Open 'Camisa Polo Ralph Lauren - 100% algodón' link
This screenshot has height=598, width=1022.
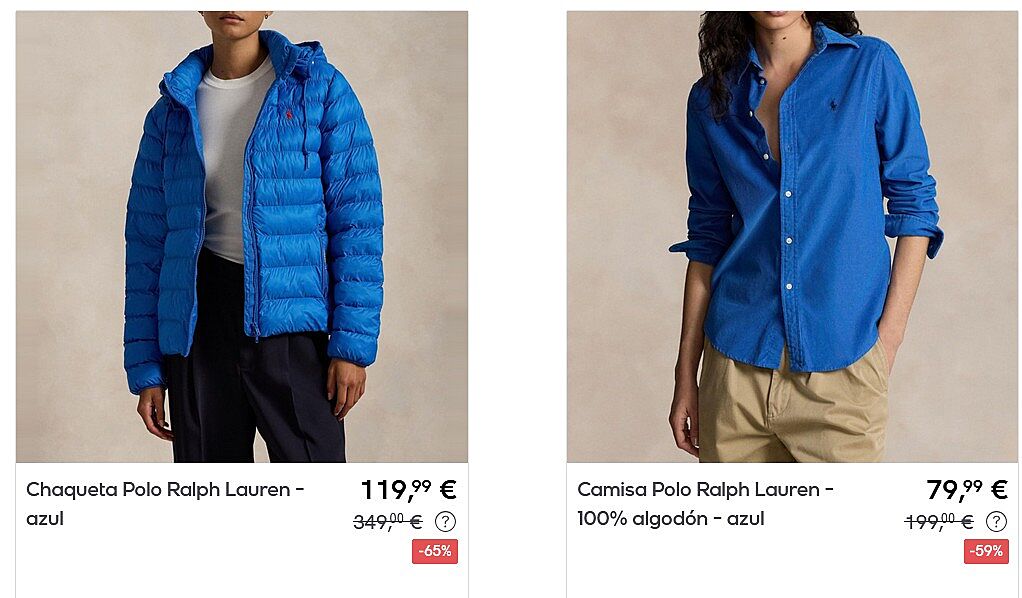(x=705, y=503)
